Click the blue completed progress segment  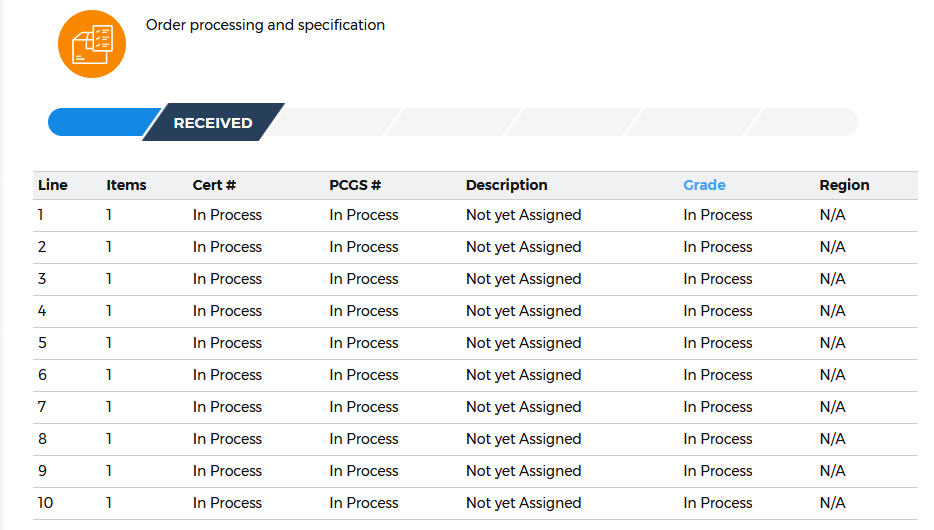tap(100, 122)
